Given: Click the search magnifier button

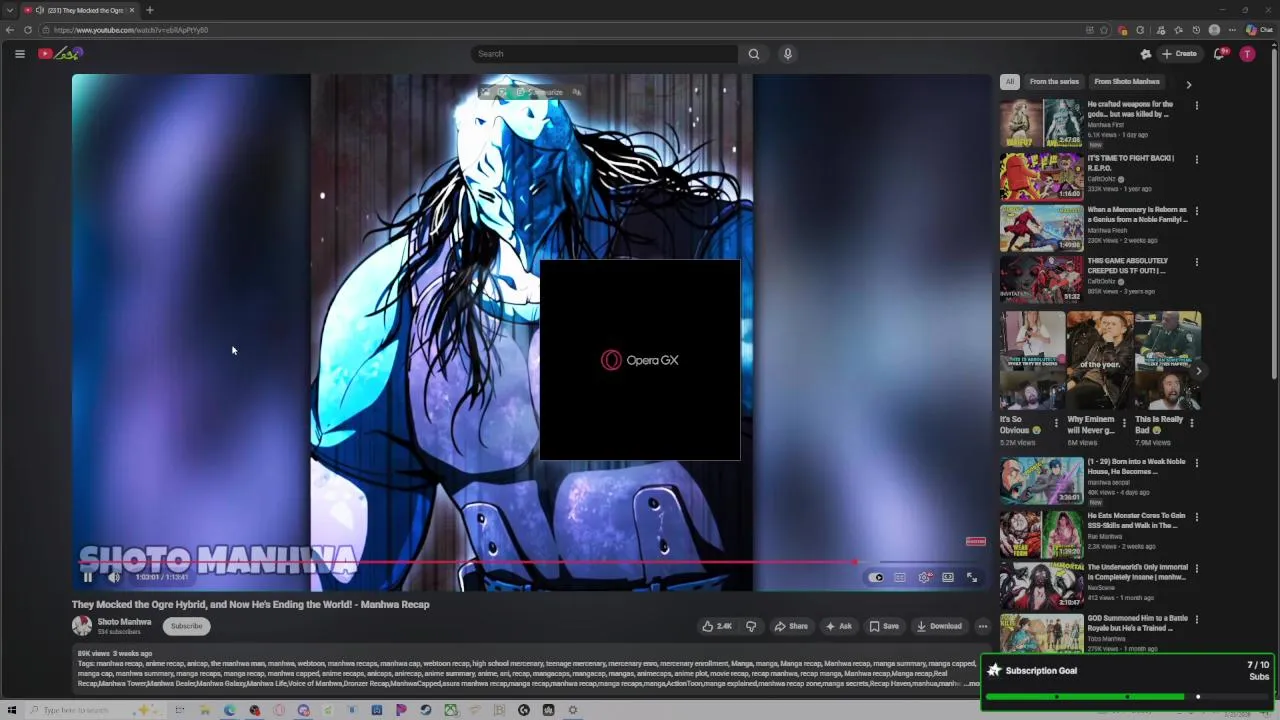Looking at the screenshot, I should pos(754,54).
